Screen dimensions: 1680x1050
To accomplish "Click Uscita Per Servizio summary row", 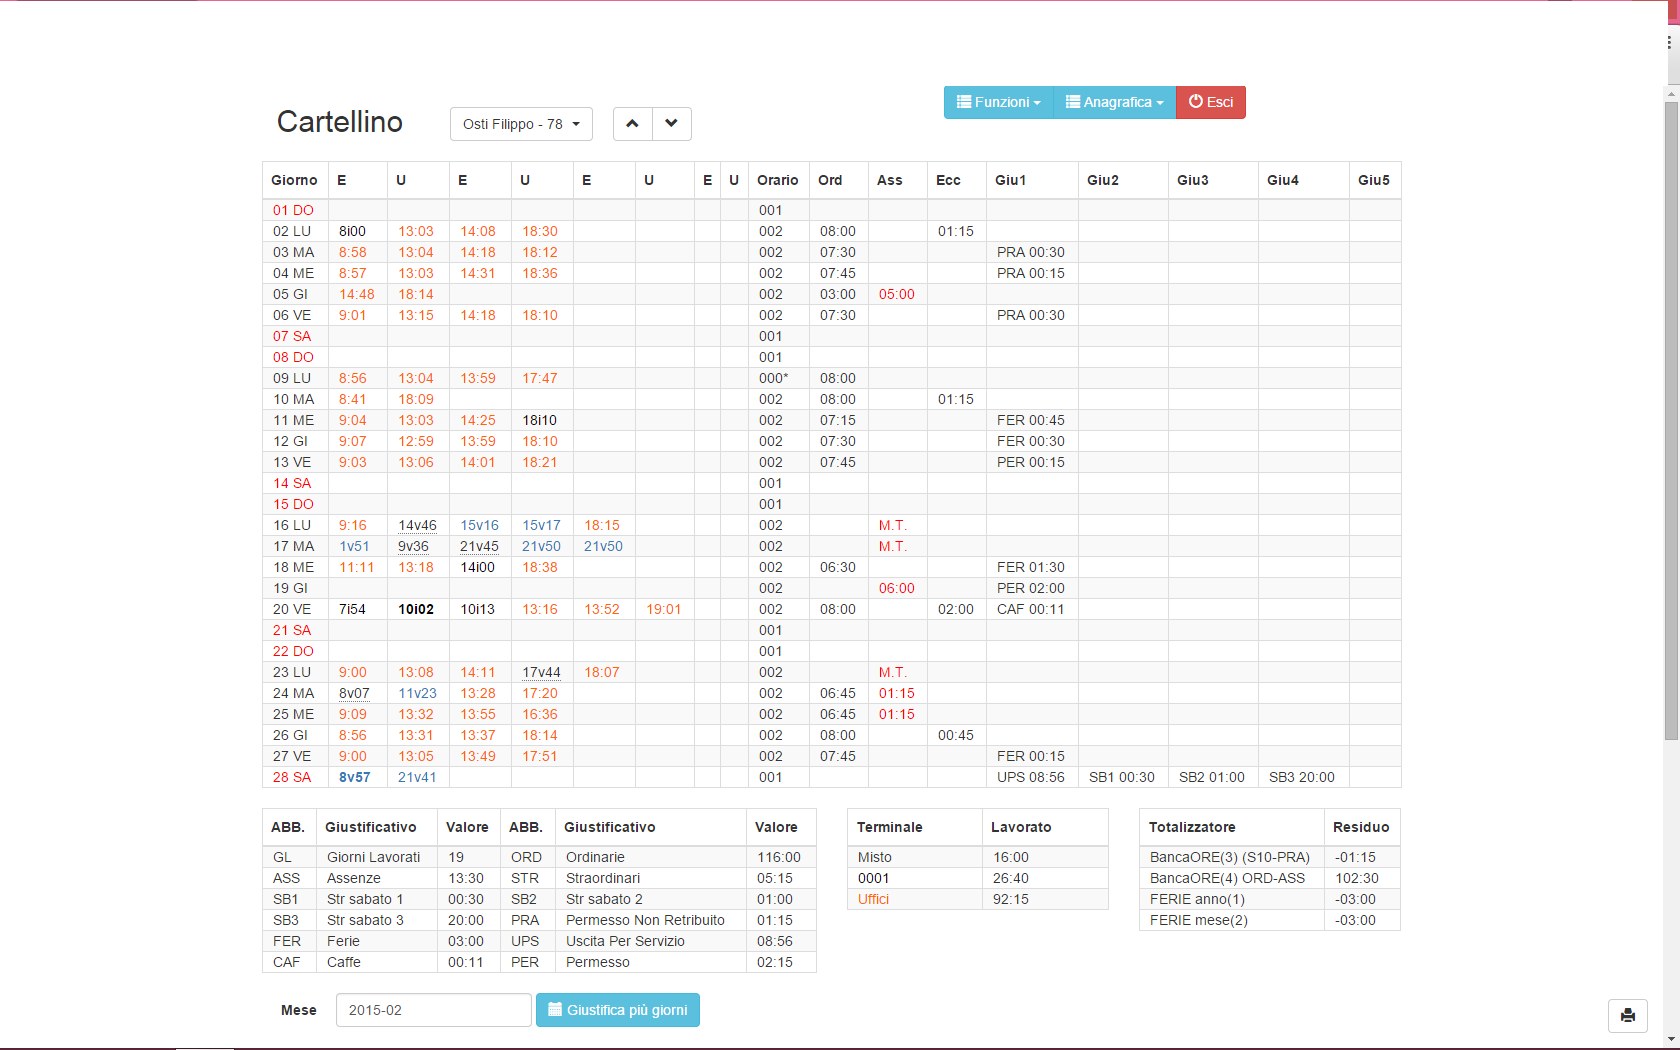I will pos(659,941).
